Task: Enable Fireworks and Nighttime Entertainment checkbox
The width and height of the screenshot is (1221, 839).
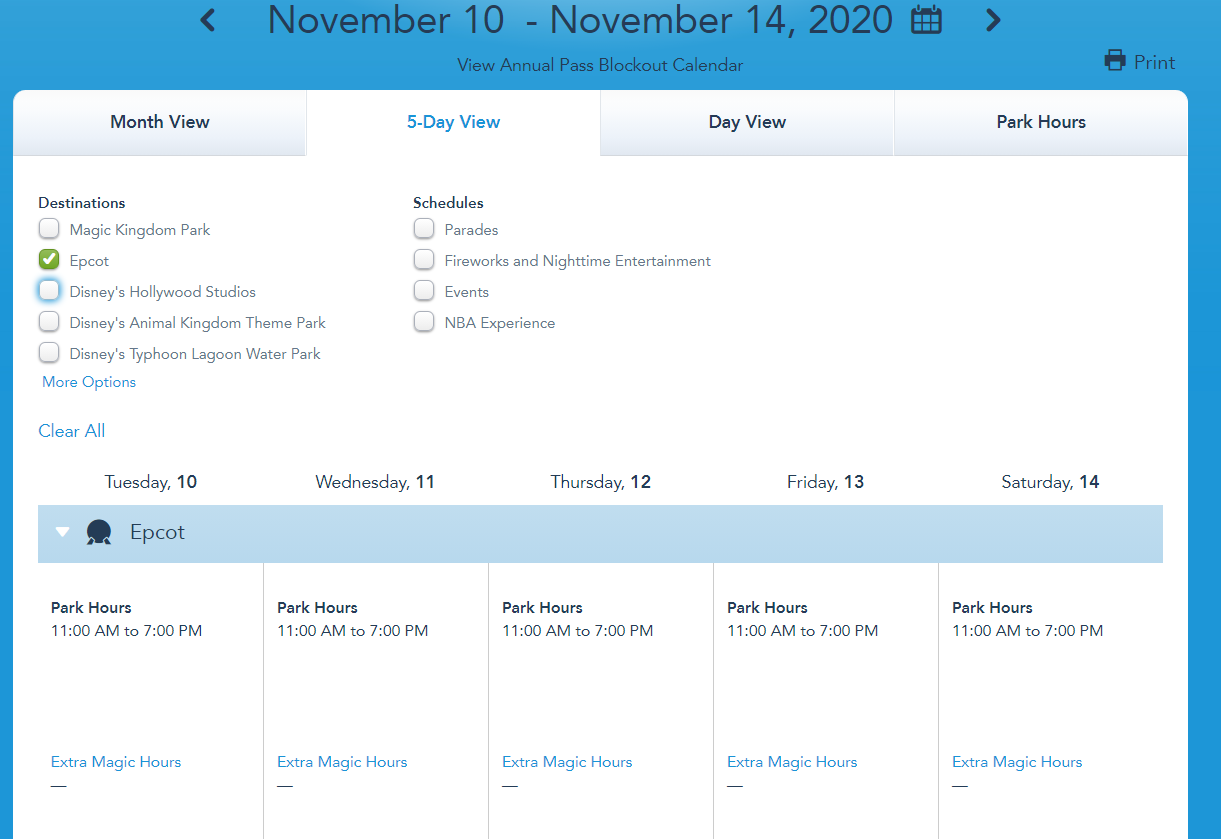Action: 424,260
